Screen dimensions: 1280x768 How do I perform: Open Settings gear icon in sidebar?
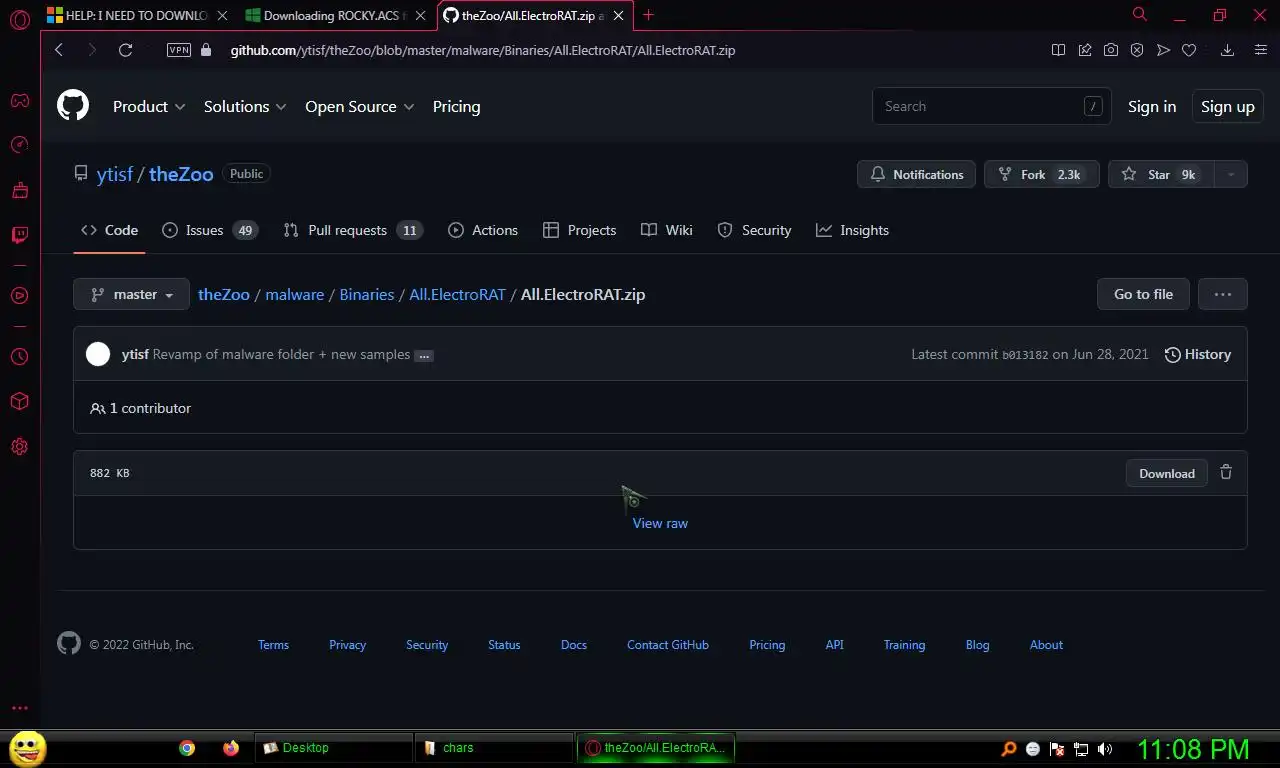tap(19, 447)
